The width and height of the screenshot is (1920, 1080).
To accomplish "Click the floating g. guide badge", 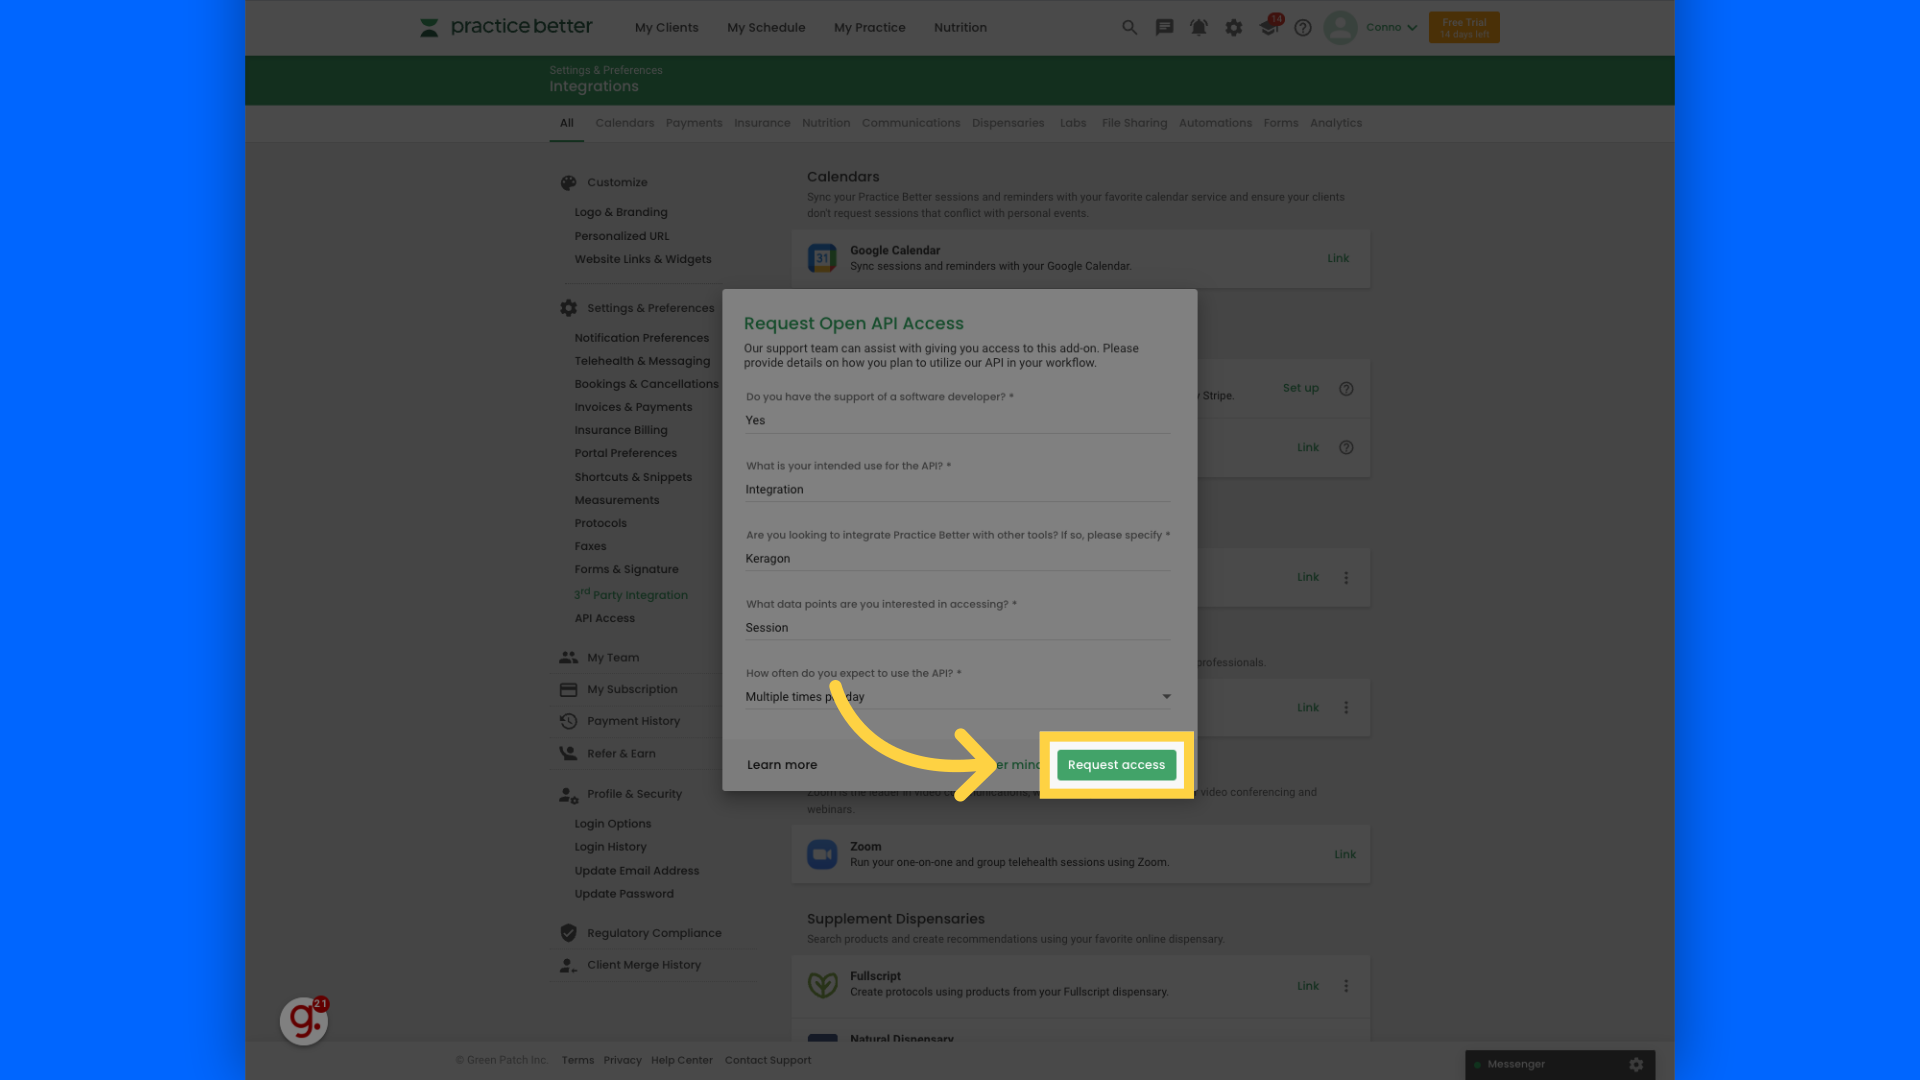I will 304,1021.
